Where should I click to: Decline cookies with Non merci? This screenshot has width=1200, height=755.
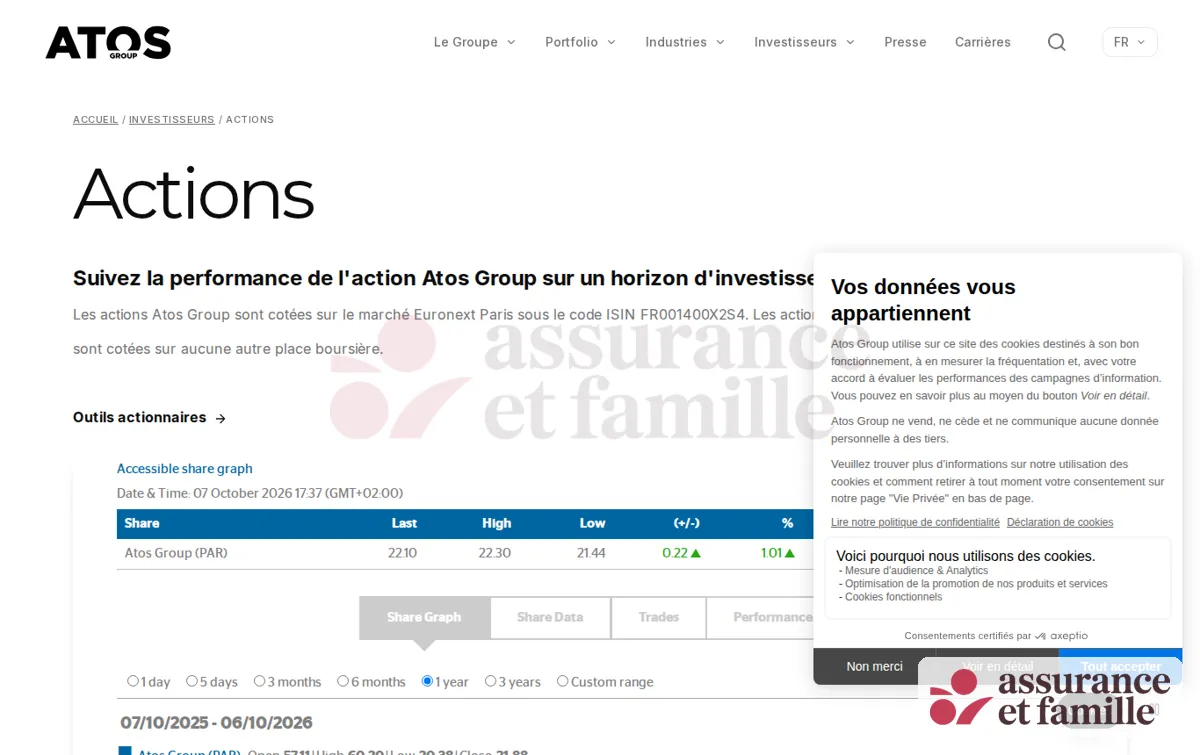pos(874,666)
